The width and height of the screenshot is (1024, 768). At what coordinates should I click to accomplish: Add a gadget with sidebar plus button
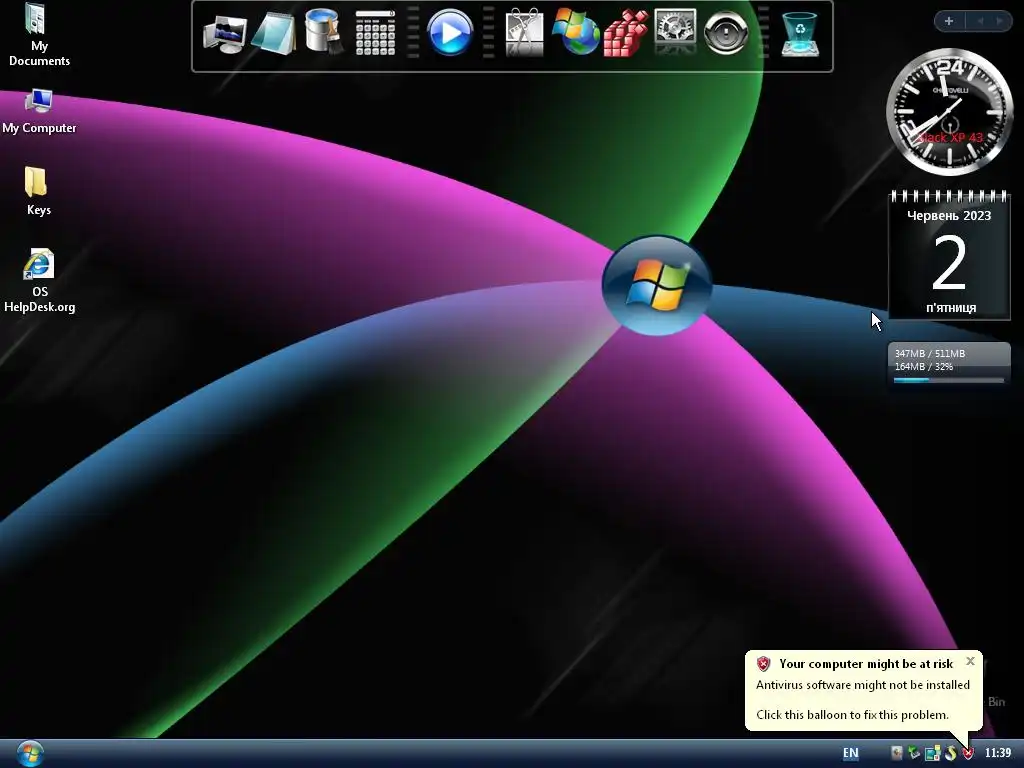(x=949, y=21)
